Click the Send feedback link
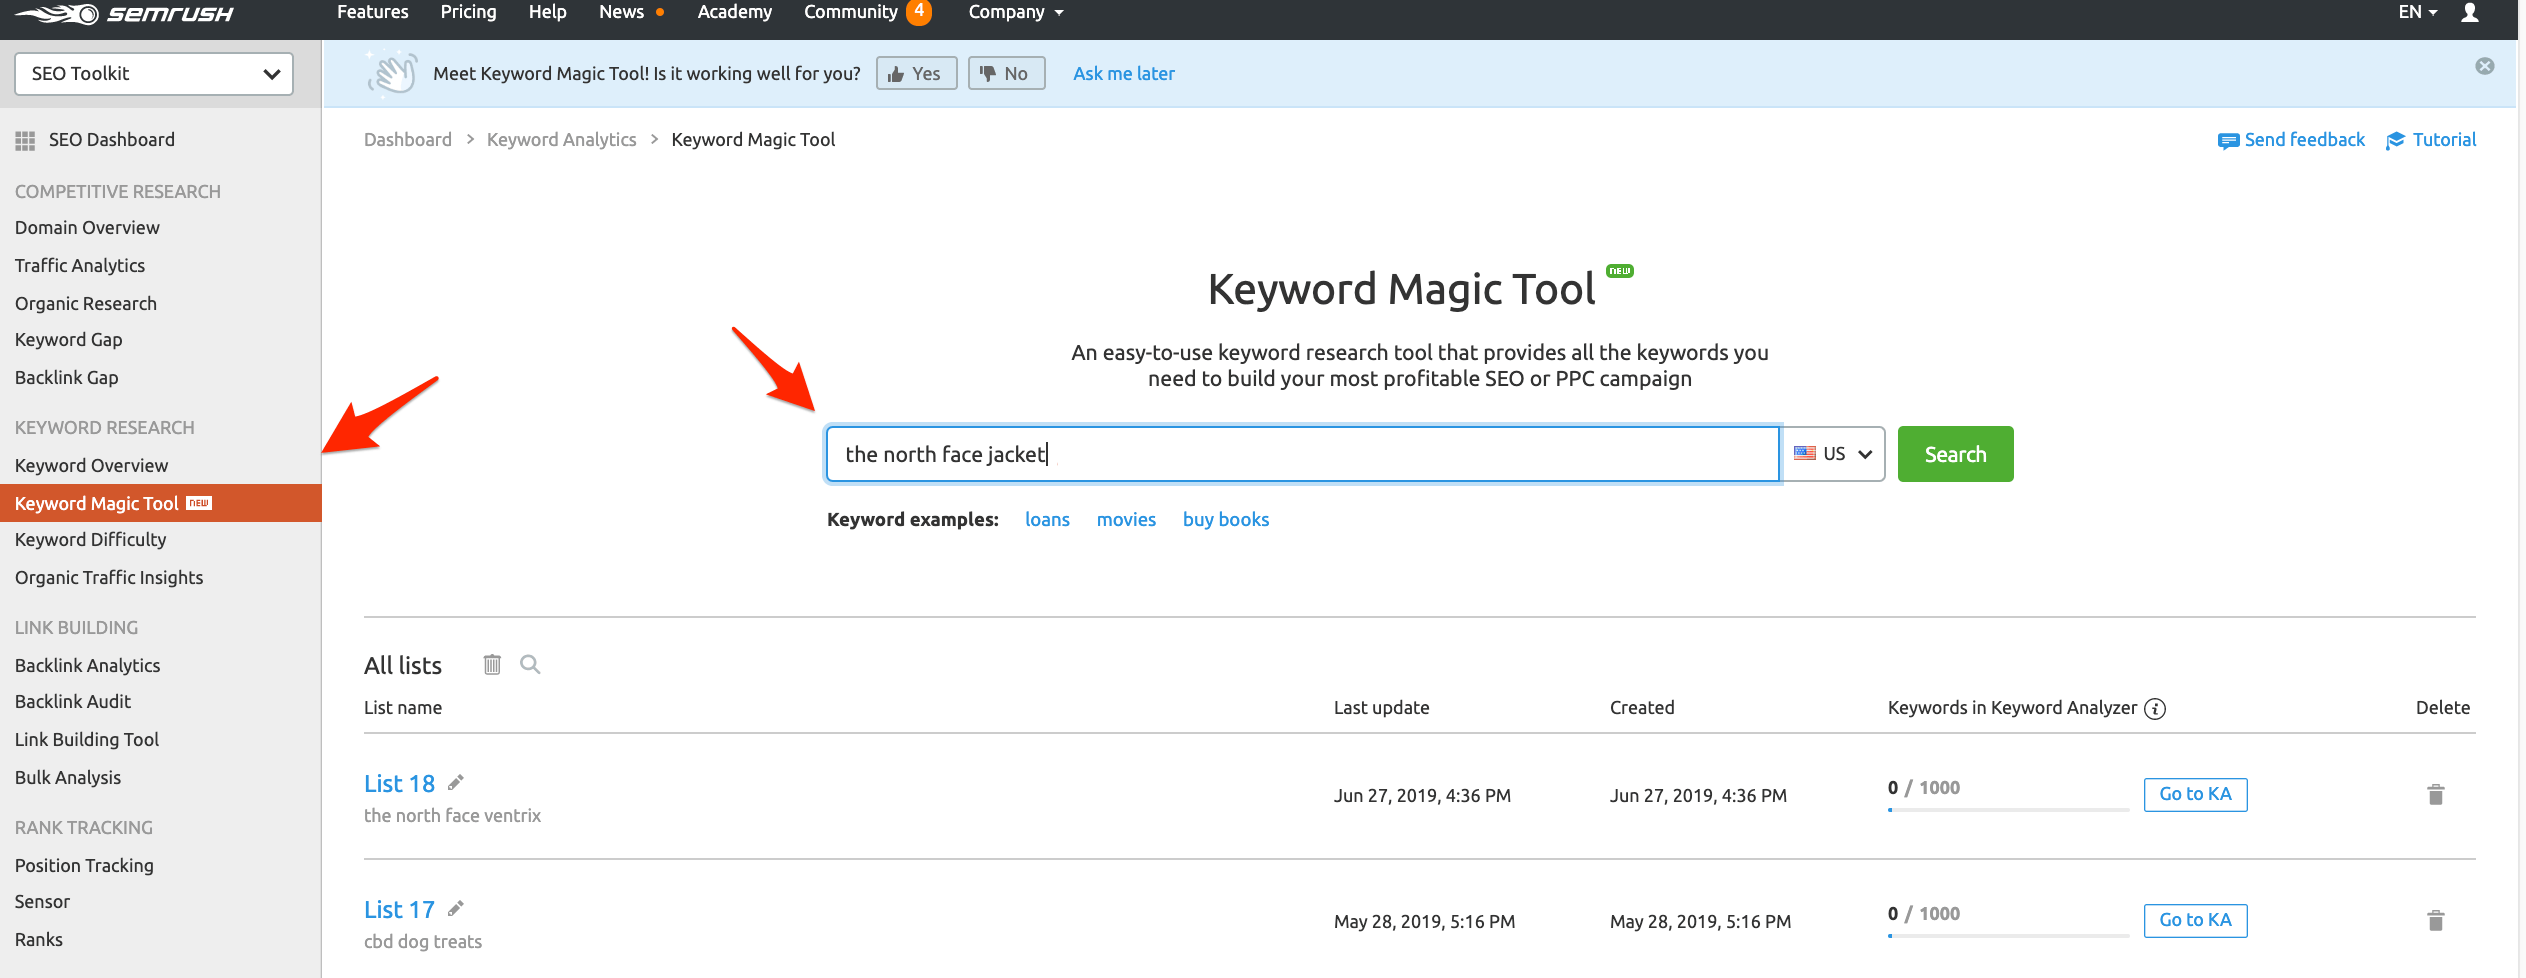2526x978 pixels. click(x=2291, y=140)
